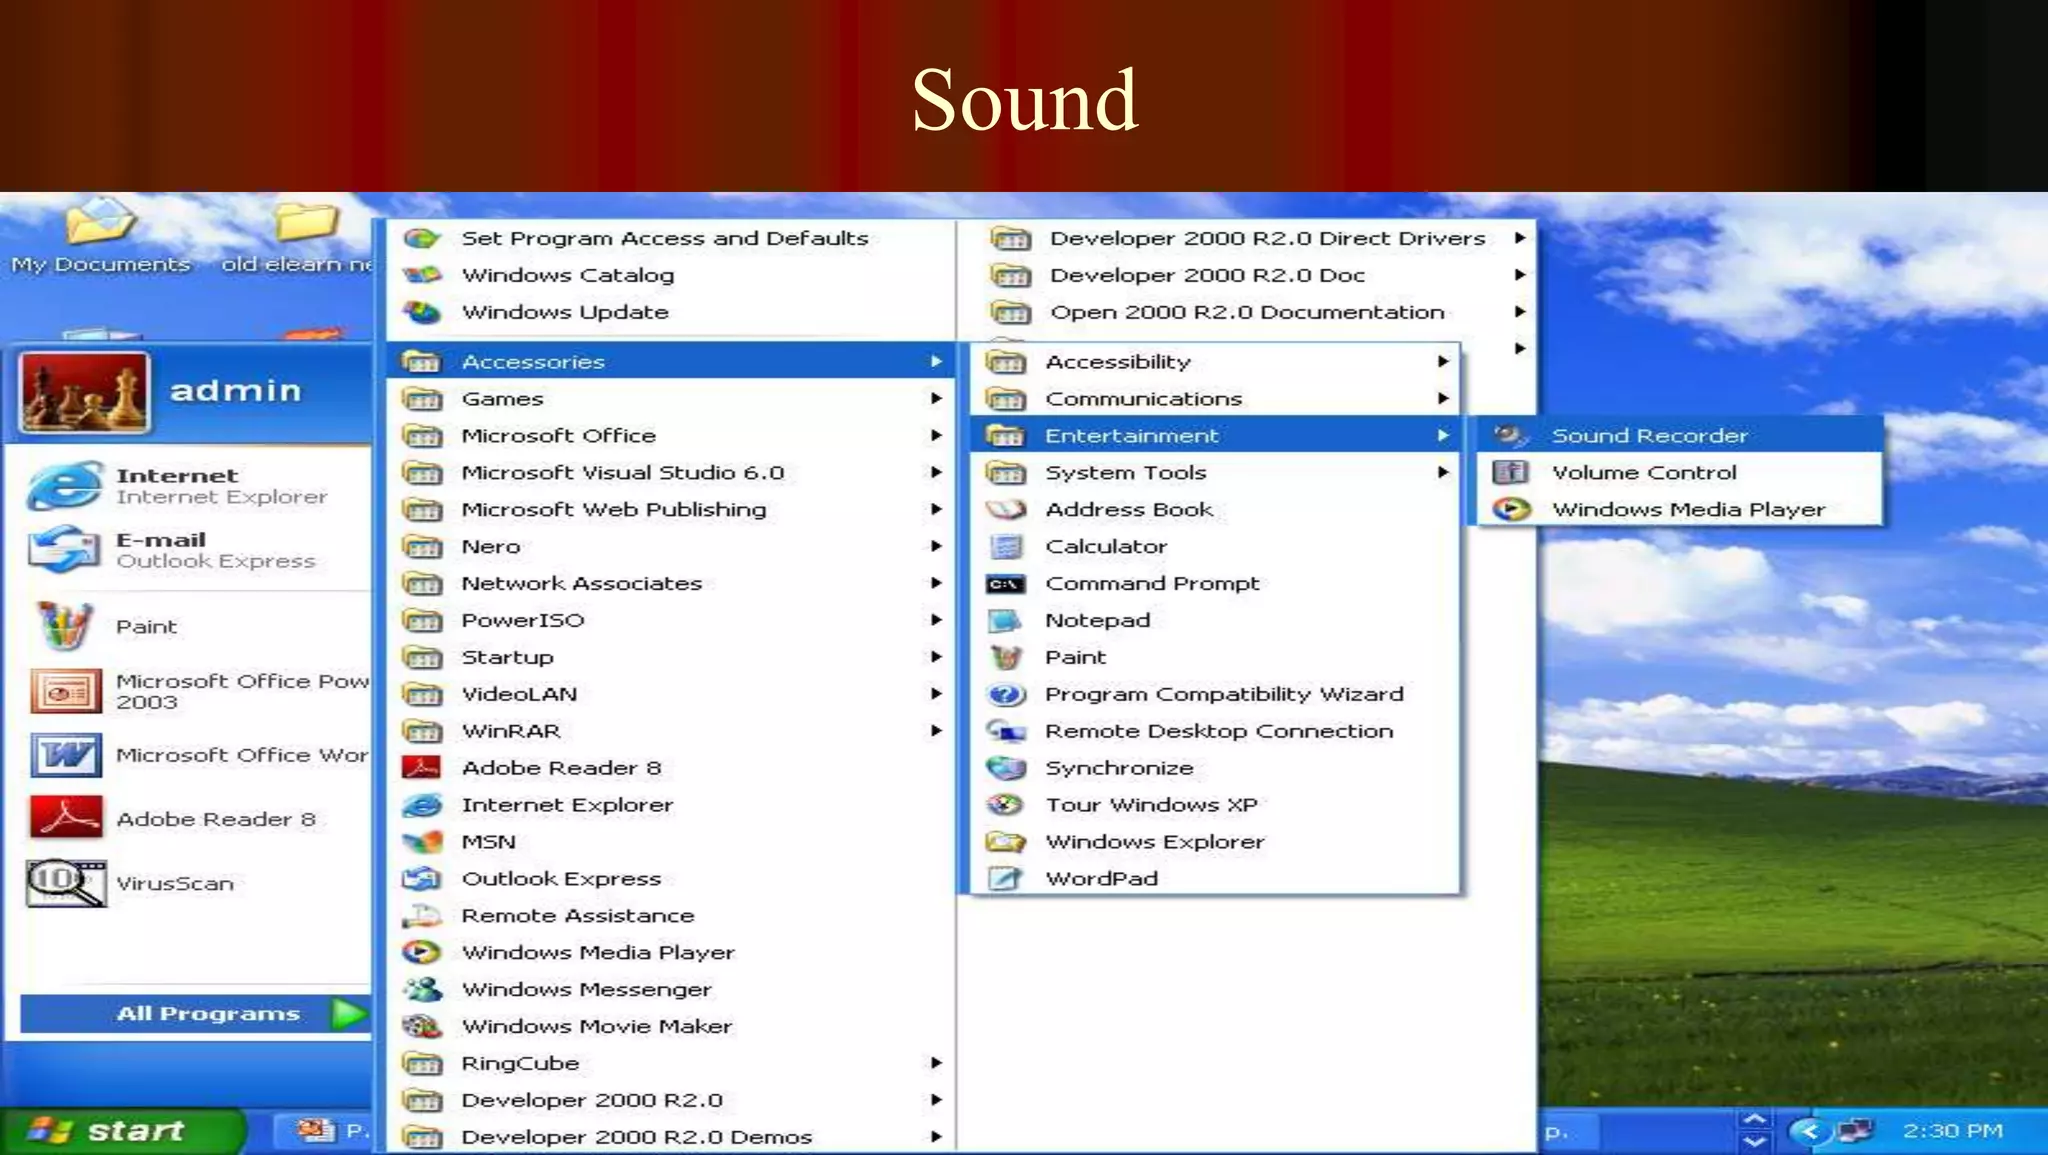Image resolution: width=2048 pixels, height=1155 pixels.
Task: Click the 2:30 PM system clock
Action: (x=1952, y=1131)
